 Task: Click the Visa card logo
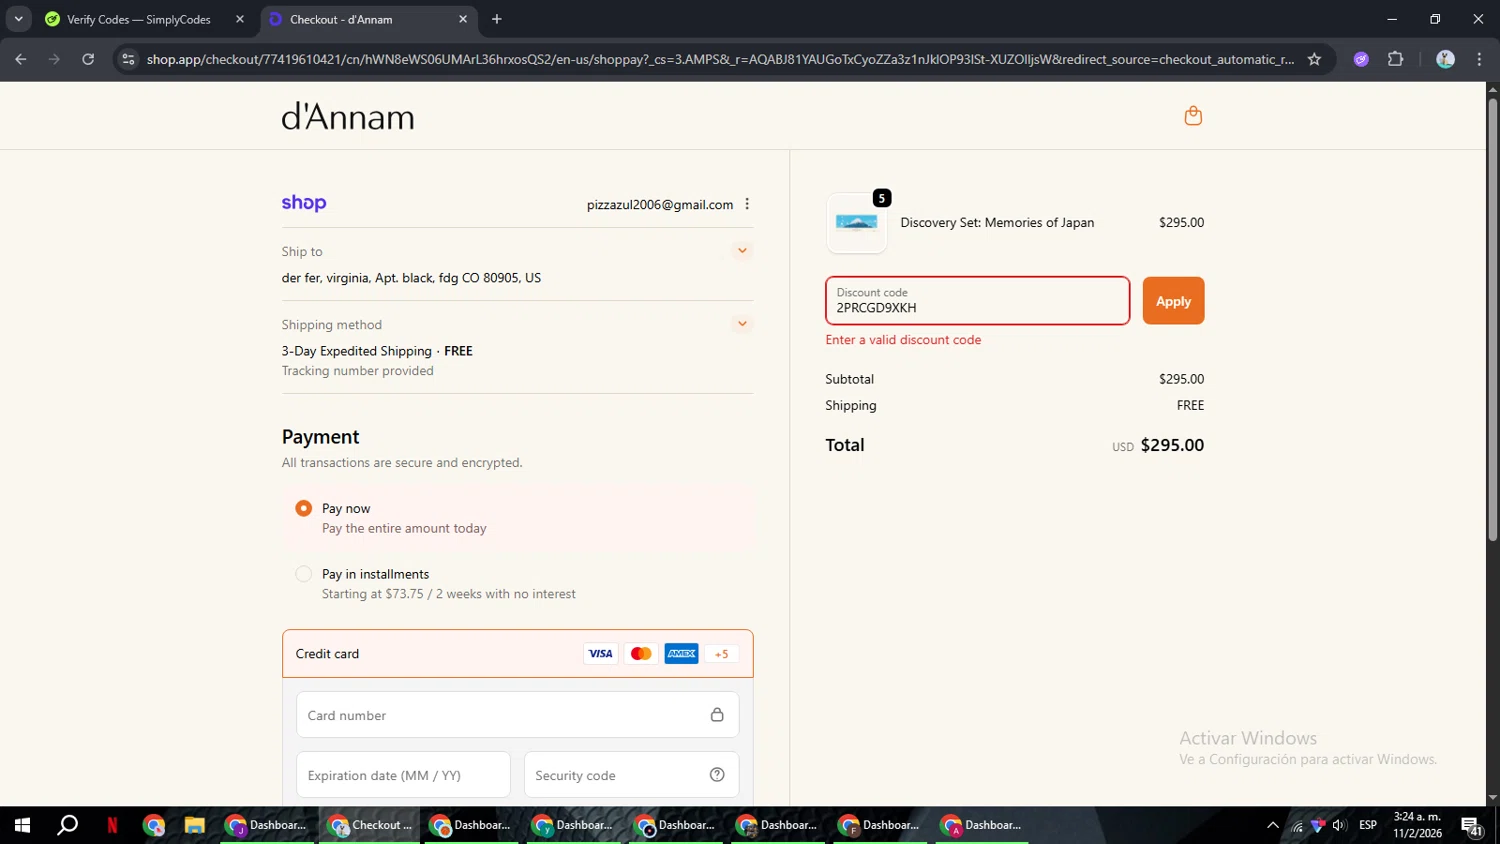pyautogui.click(x=600, y=654)
